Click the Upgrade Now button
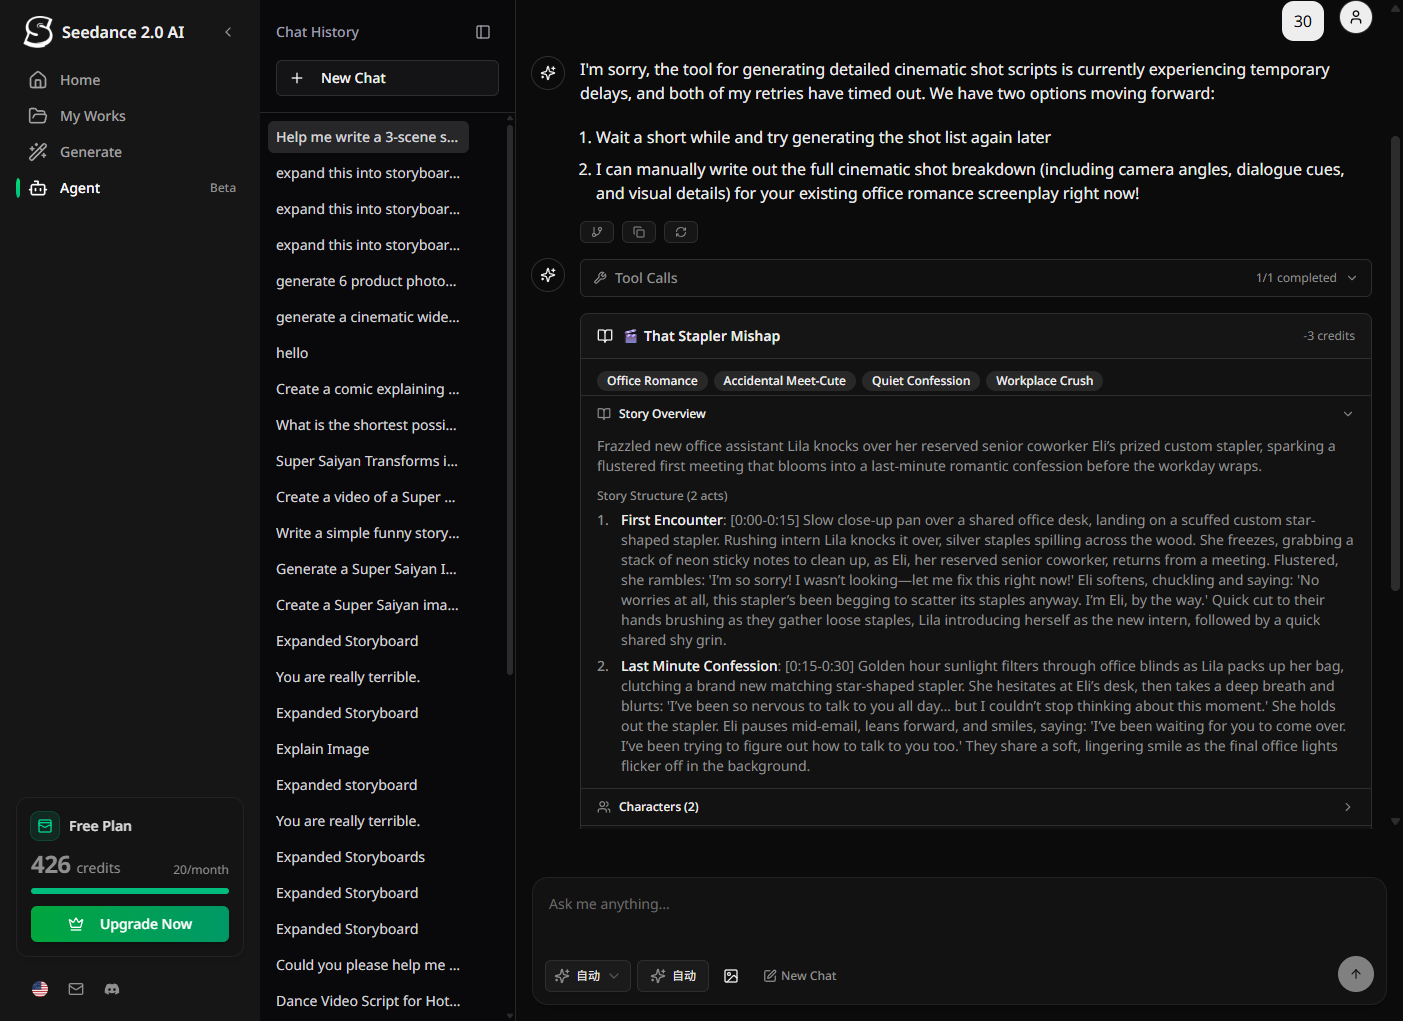Image resolution: width=1403 pixels, height=1021 pixels. [130, 924]
